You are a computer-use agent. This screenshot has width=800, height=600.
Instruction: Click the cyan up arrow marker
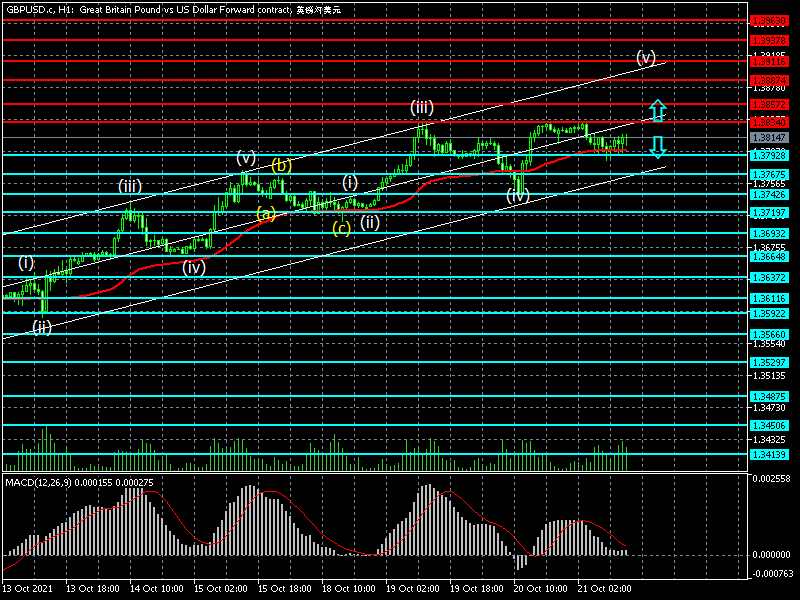[x=656, y=110]
